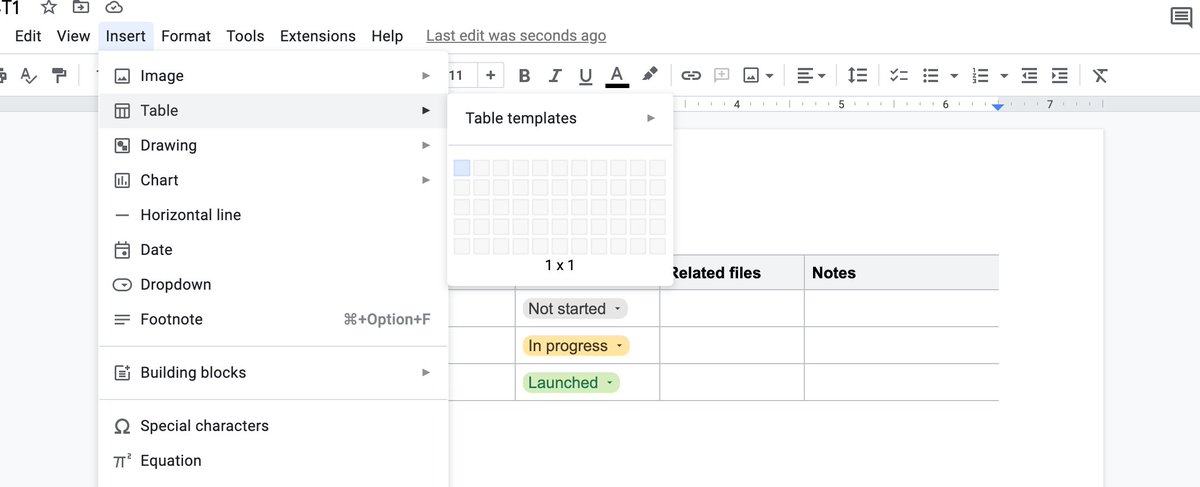Toggle italic formatting

click(555, 75)
